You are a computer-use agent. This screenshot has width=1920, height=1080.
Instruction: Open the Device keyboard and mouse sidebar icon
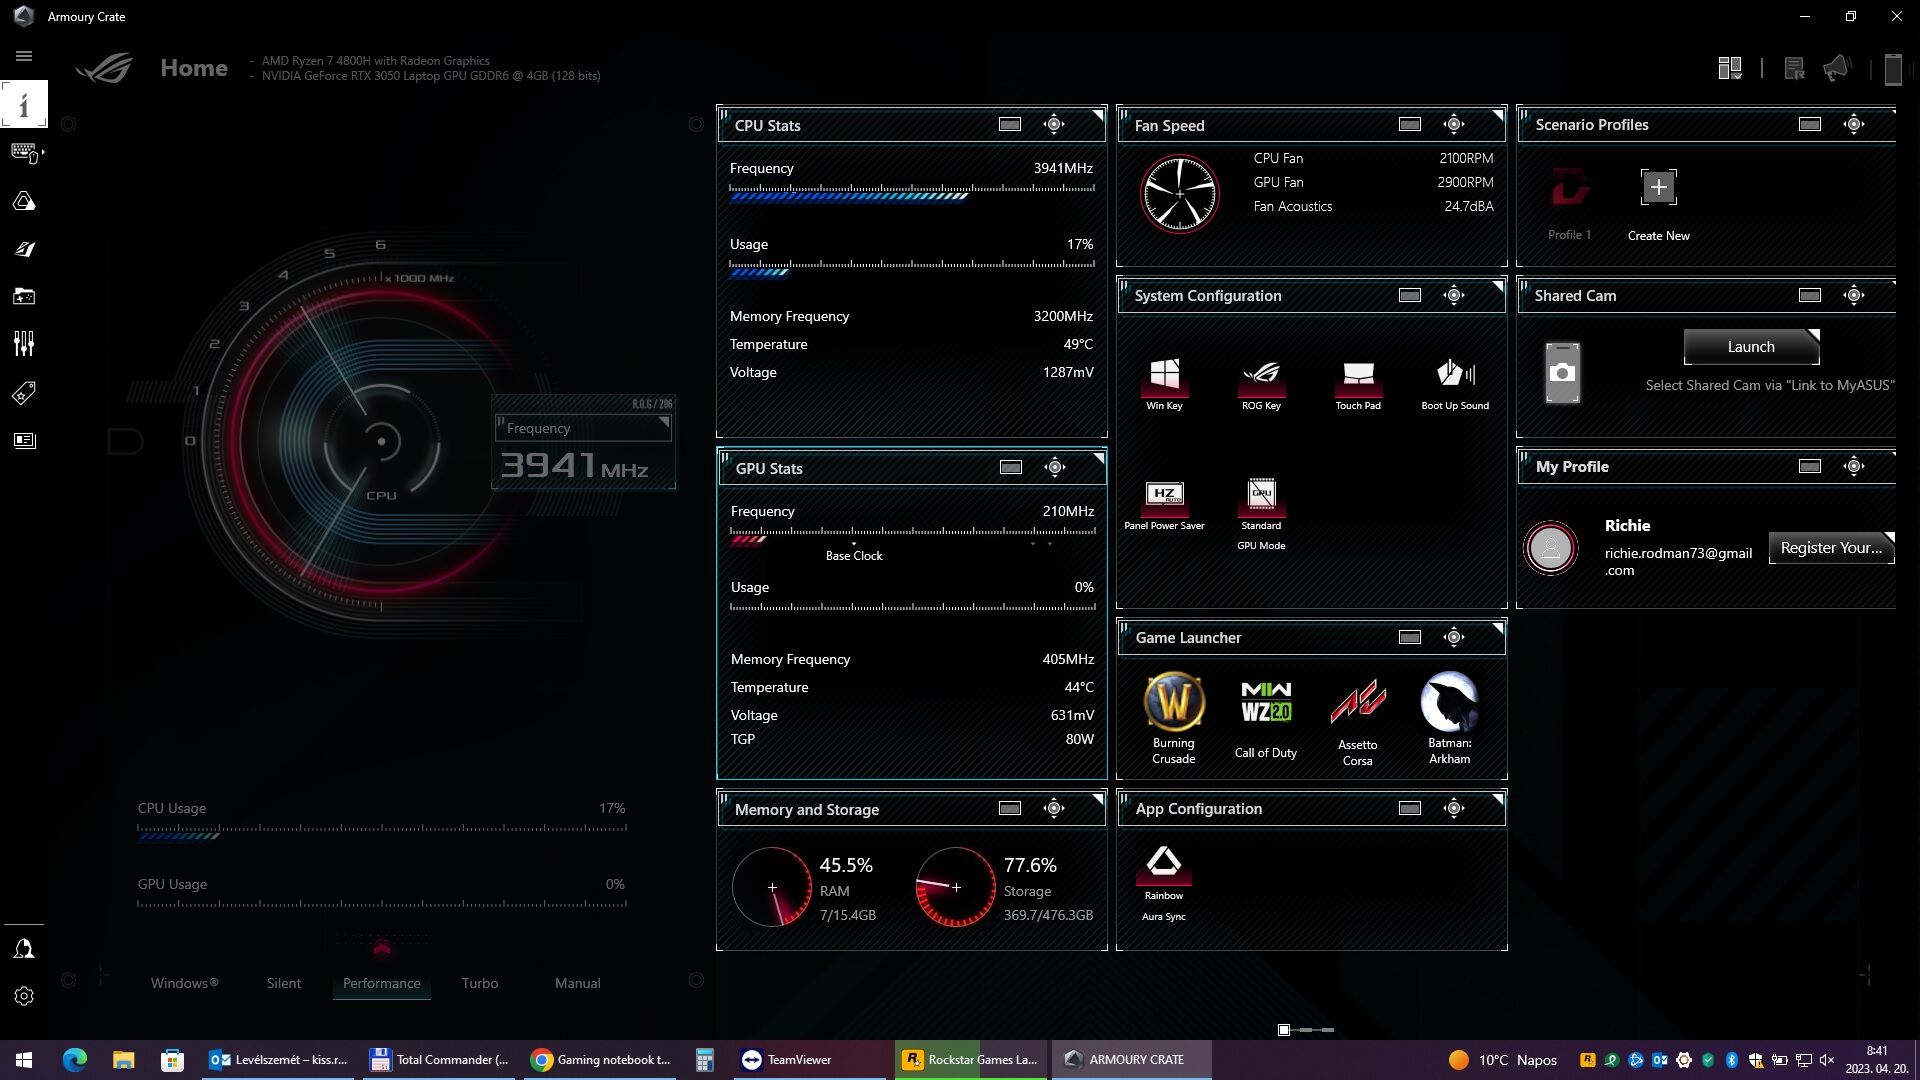pyautogui.click(x=24, y=153)
